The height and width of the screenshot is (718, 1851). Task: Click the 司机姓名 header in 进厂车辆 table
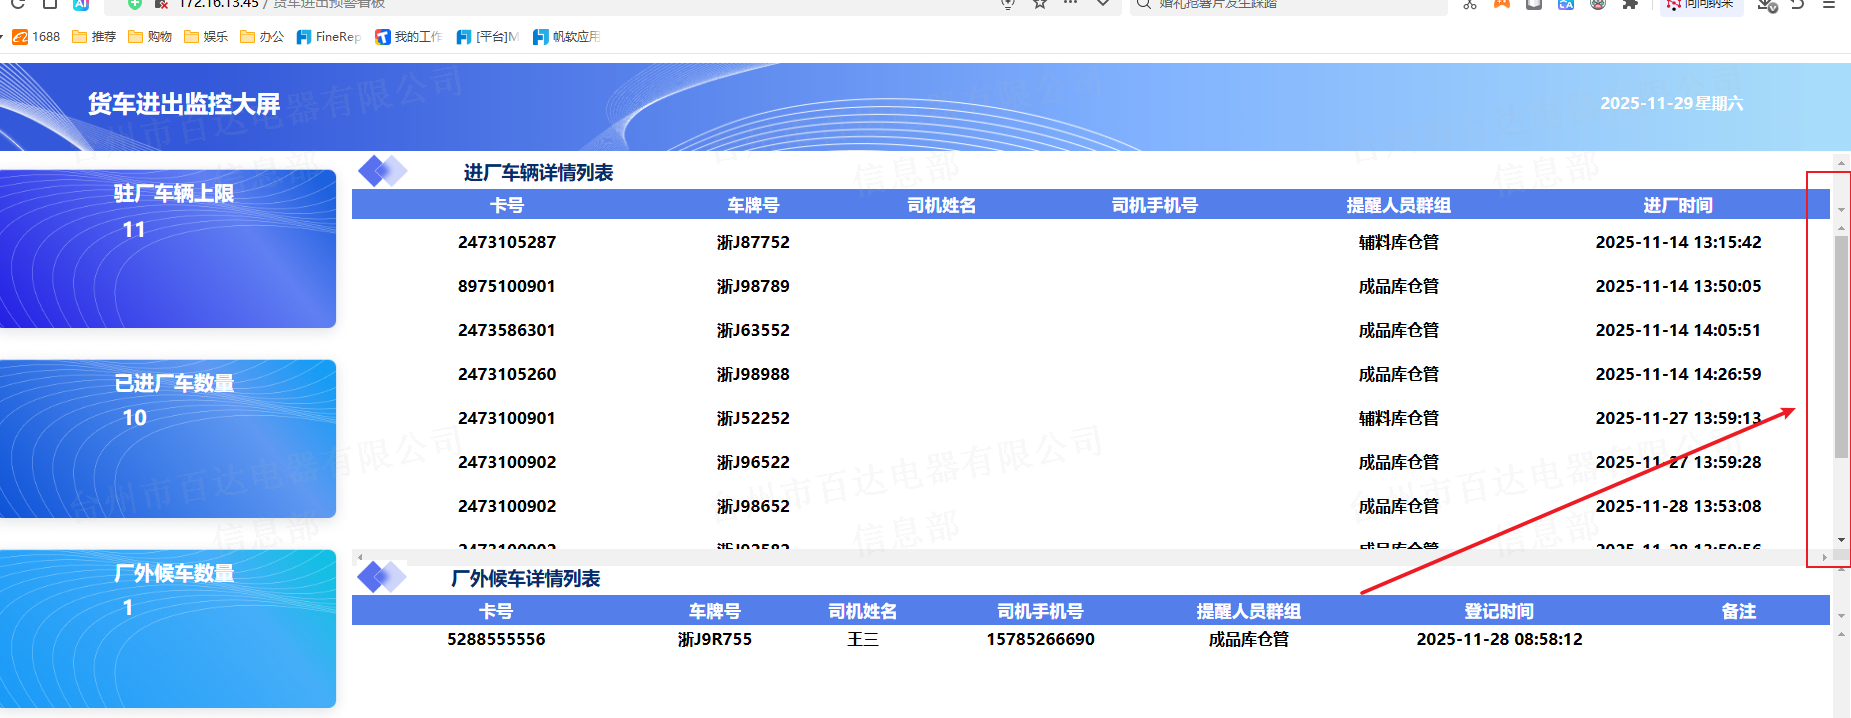coord(941,205)
